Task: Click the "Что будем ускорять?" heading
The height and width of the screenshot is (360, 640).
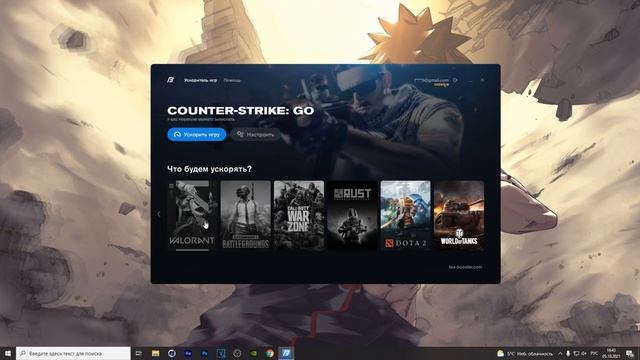Action: [209, 169]
